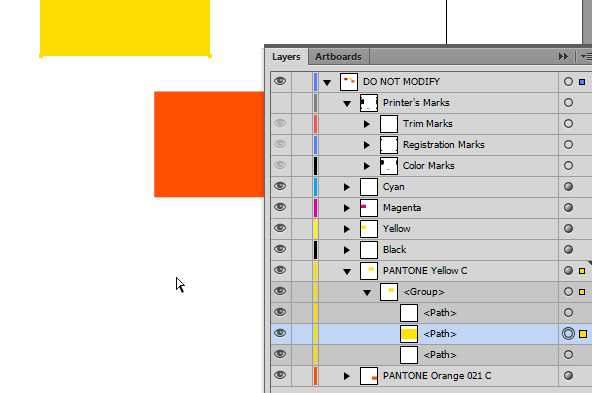Select the Registration Marks layer name
592x393 pixels.
point(443,145)
